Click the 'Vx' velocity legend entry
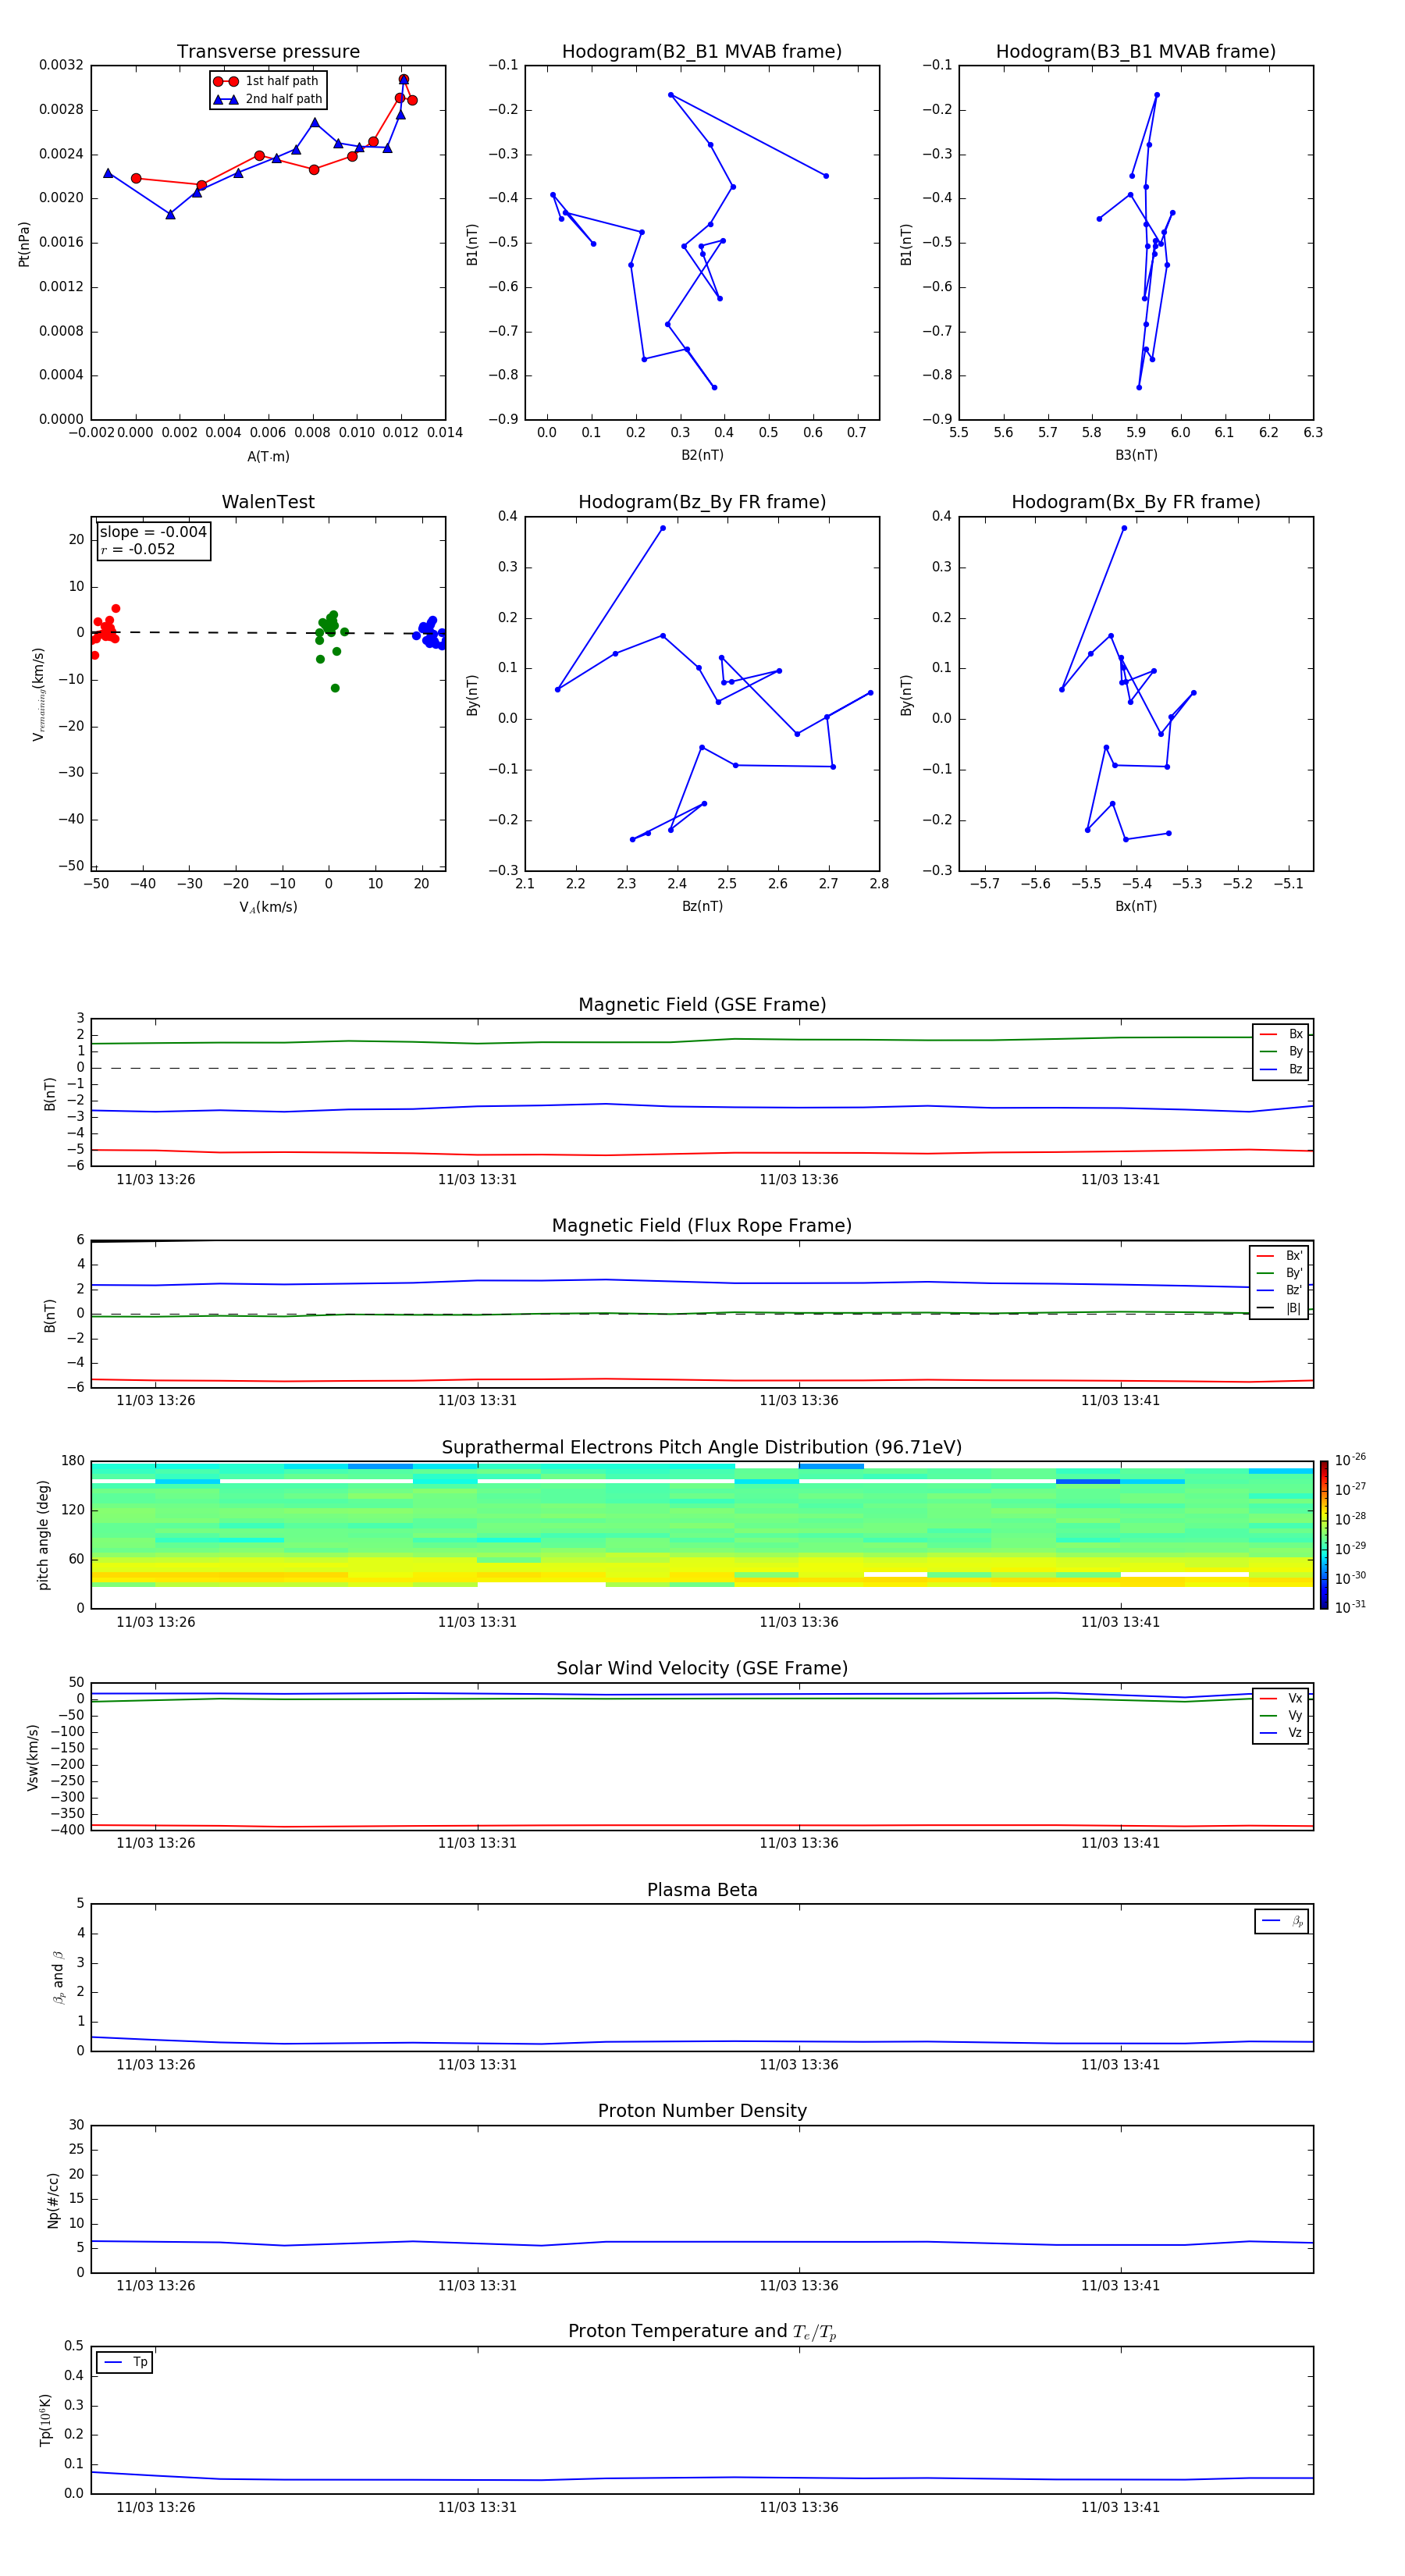This screenshot has height=2576, width=1405. (1281, 1698)
